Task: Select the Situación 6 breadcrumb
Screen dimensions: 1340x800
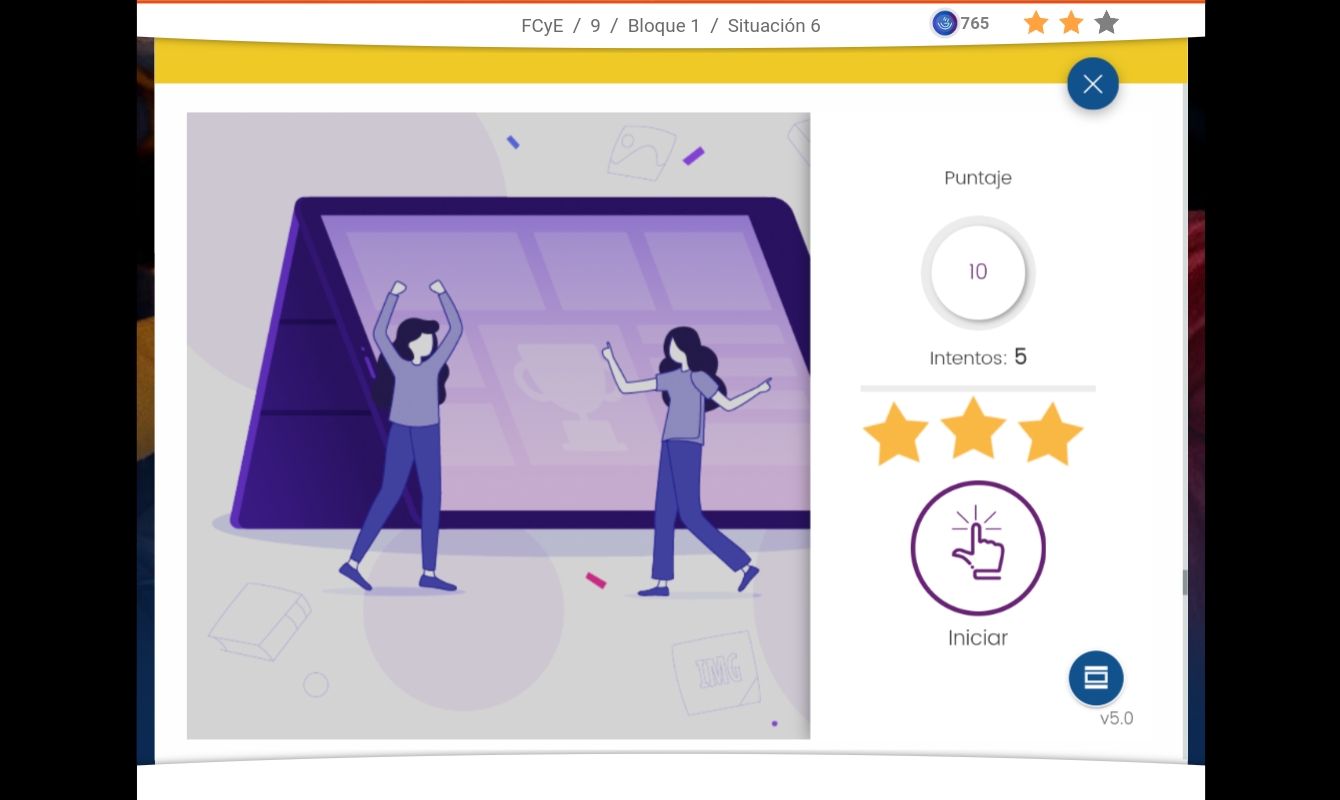Action: (773, 26)
